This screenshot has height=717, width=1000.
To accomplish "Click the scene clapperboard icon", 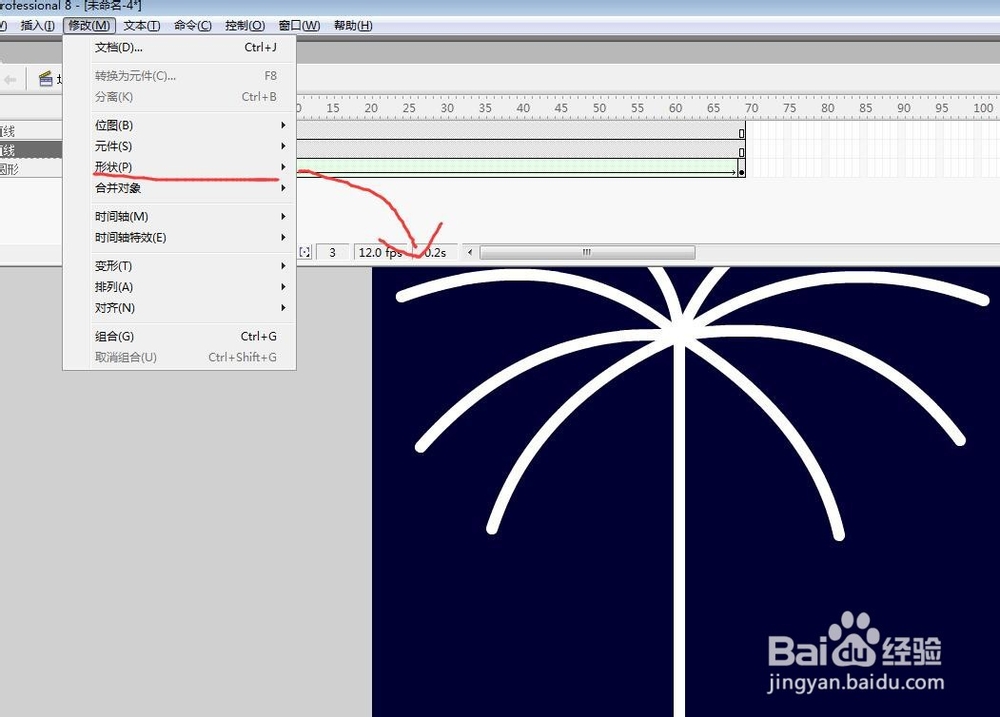I will tap(45, 79).
